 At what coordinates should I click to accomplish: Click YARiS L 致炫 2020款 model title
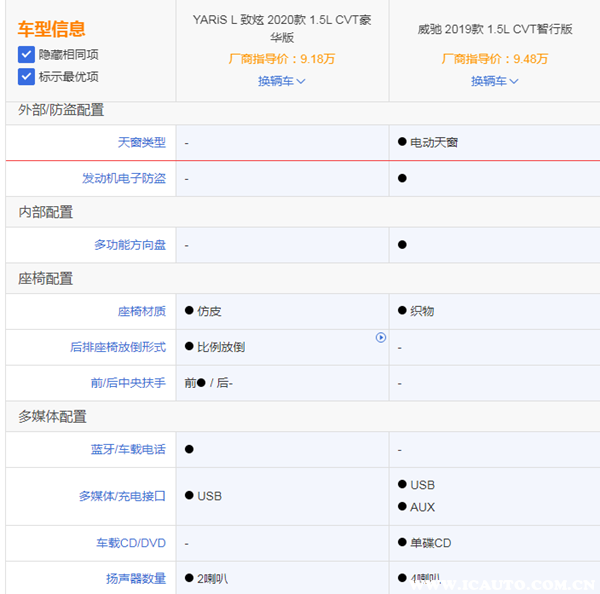click(x=282, y=29)
